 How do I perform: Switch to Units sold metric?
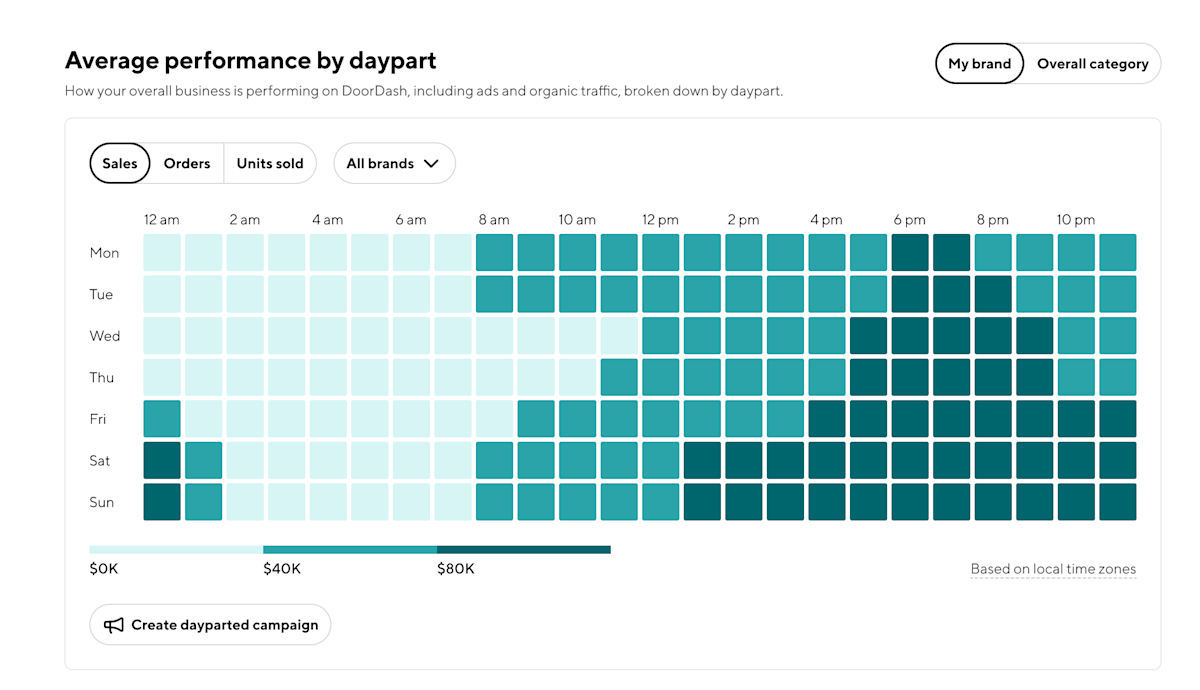pos(270,164)
